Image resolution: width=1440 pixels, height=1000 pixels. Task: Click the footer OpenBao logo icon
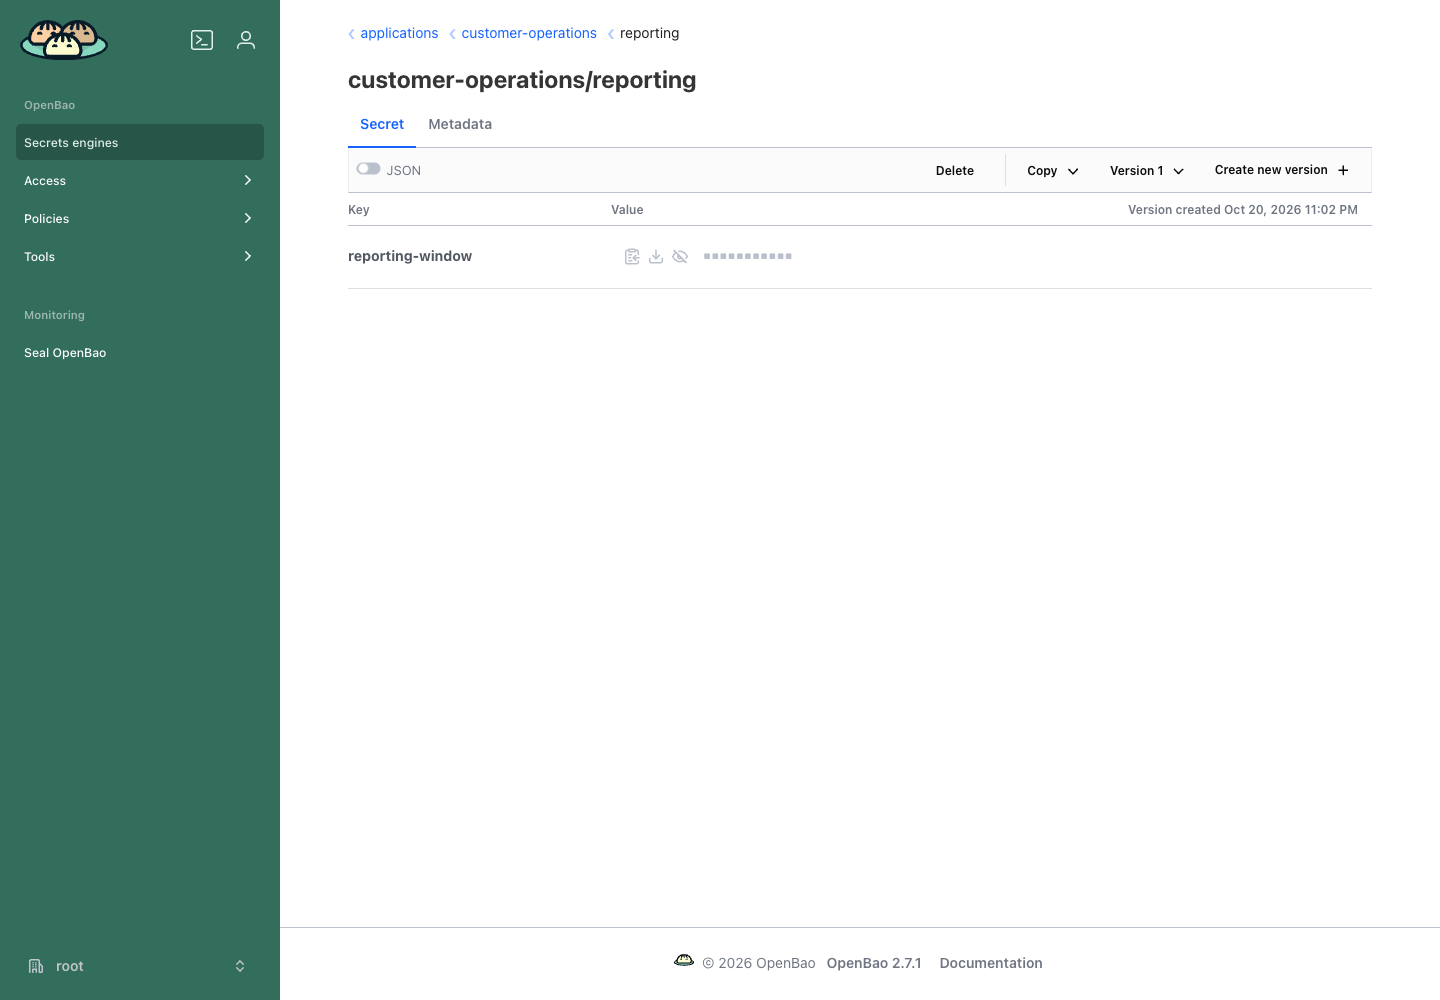coord(684,961)
